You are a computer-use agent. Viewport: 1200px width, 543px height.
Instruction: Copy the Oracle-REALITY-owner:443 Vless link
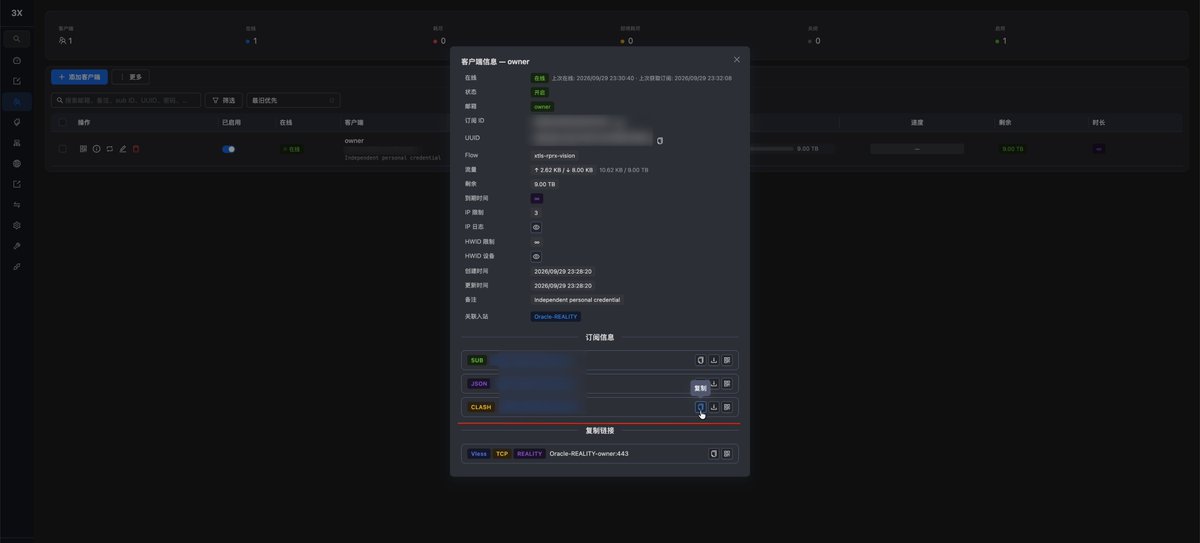[x=714, y=453]
